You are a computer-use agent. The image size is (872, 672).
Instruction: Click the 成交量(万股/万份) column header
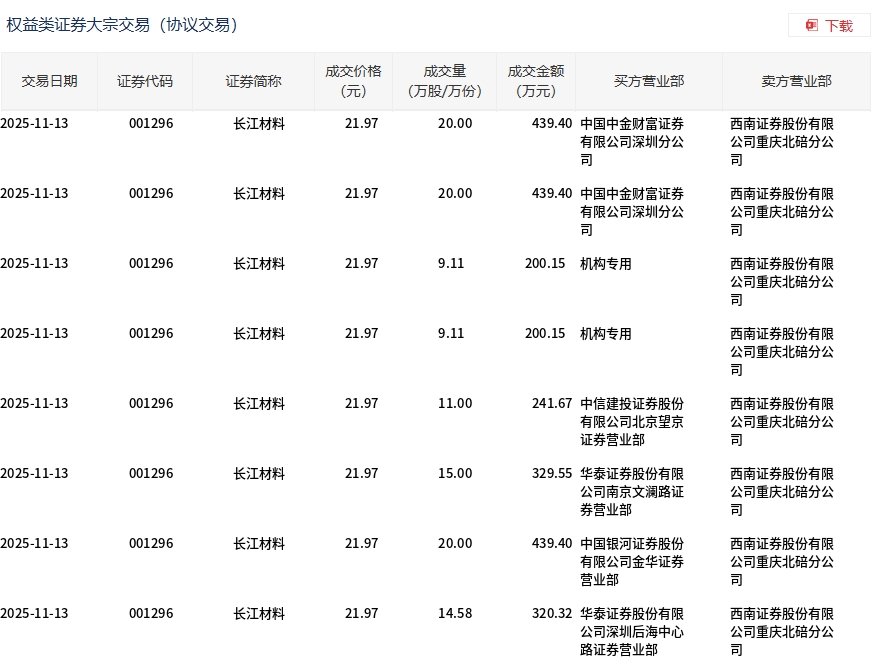point(444,81)
